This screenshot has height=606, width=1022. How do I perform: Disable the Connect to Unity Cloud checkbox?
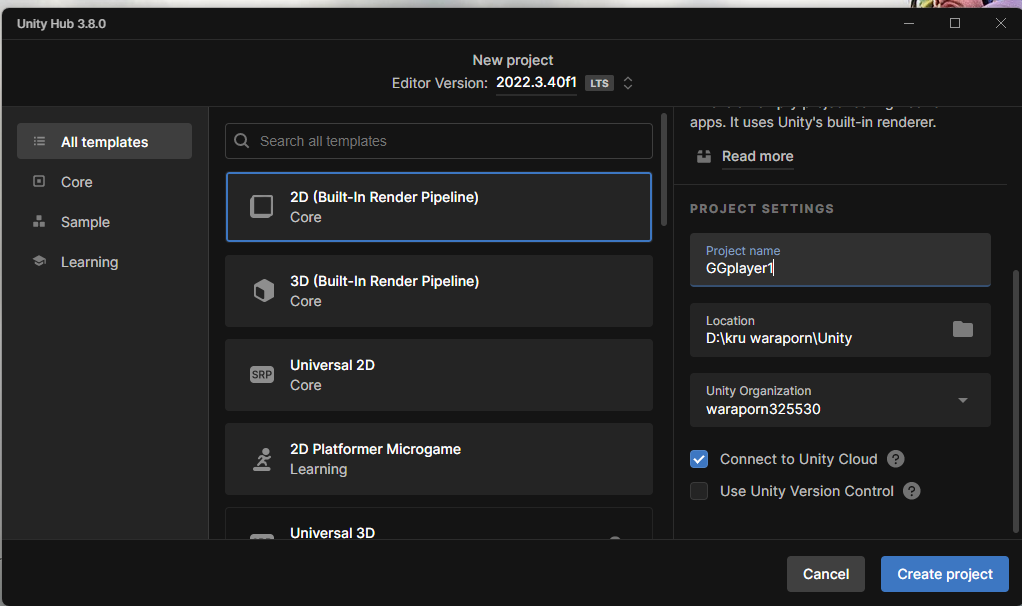[699, 459]
